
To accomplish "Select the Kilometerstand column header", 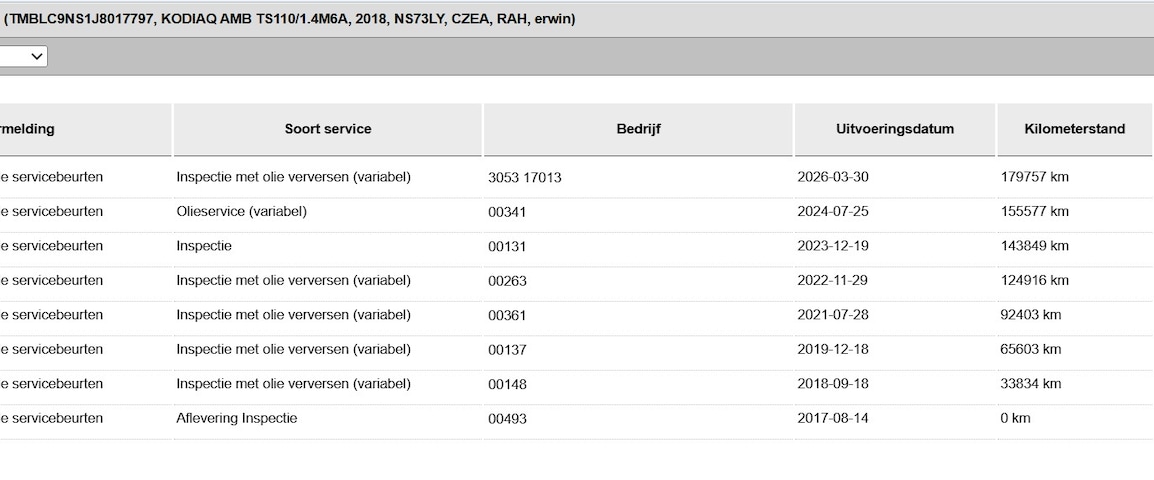I will coord(1075,129).
